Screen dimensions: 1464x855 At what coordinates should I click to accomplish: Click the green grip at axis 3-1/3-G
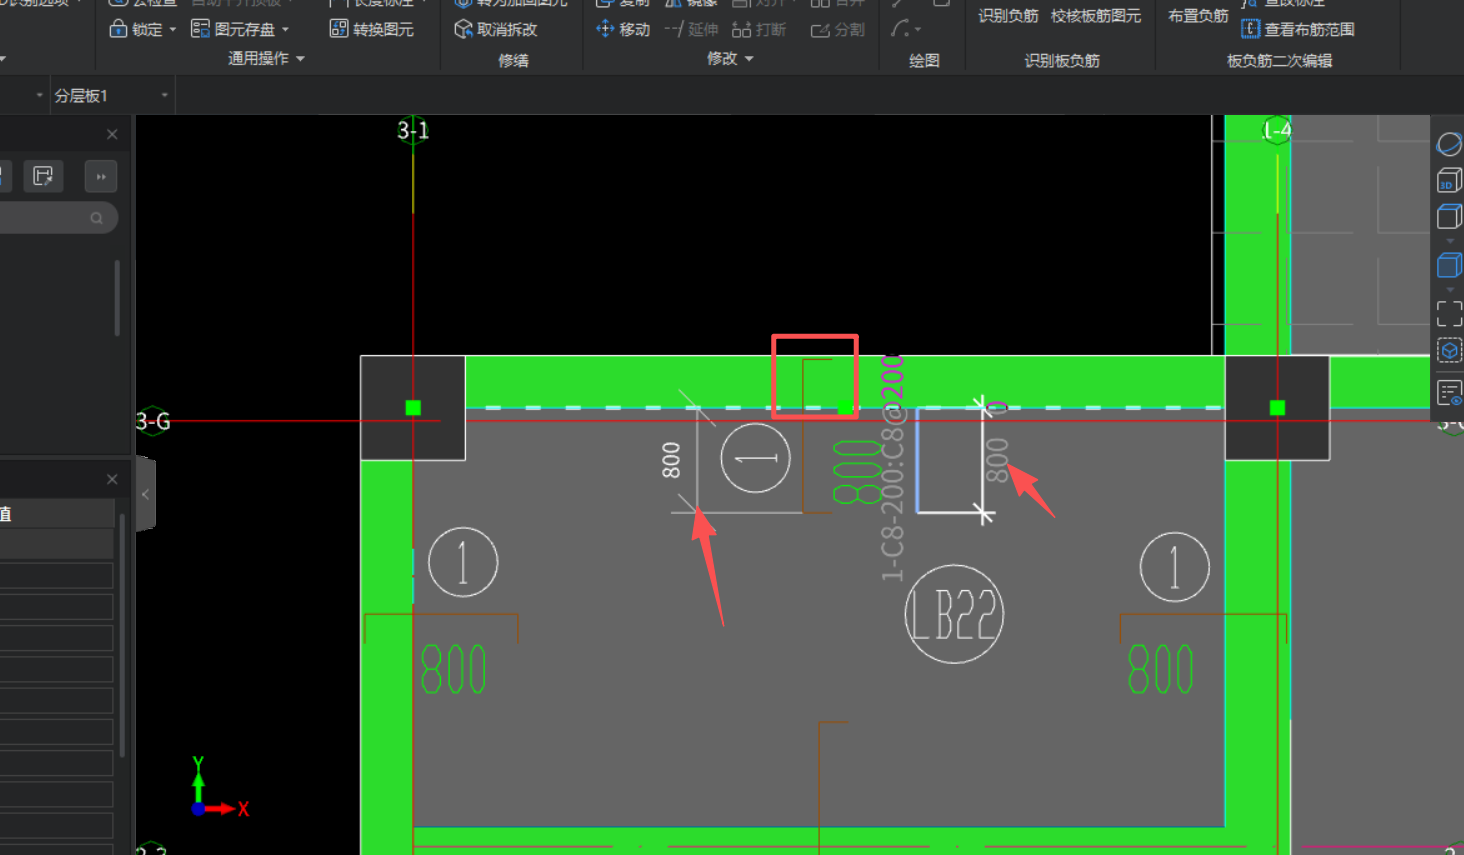coord(413,408)
